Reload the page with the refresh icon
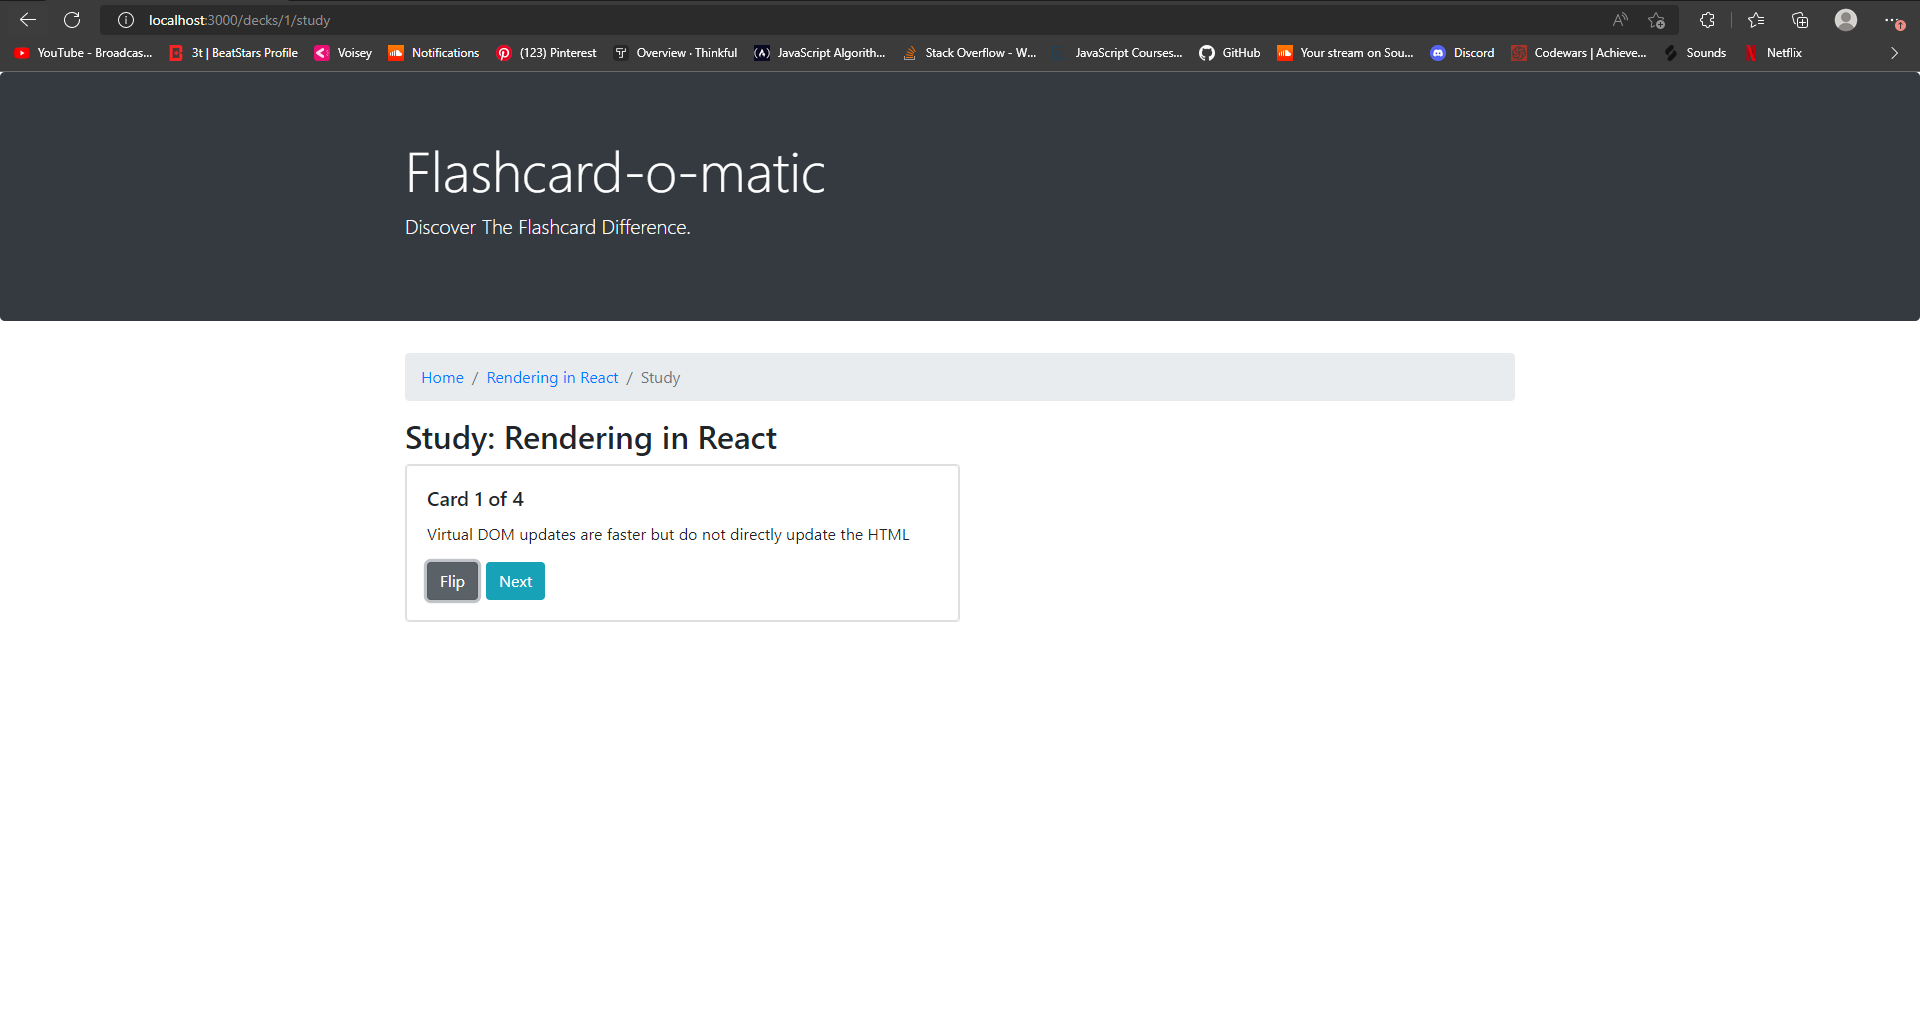This screenshot has width=1920, height=1009. (x=71, y=20)
